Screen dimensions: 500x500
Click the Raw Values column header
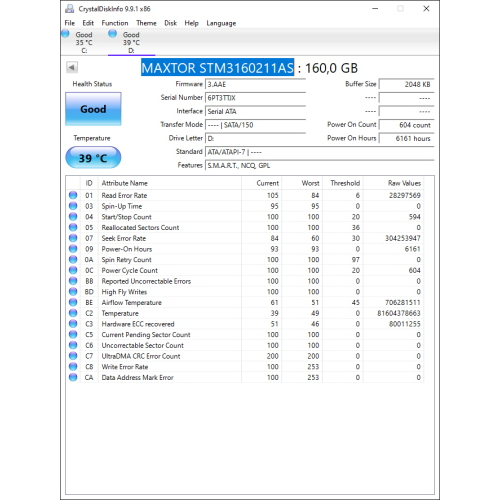tap(393, 183)
